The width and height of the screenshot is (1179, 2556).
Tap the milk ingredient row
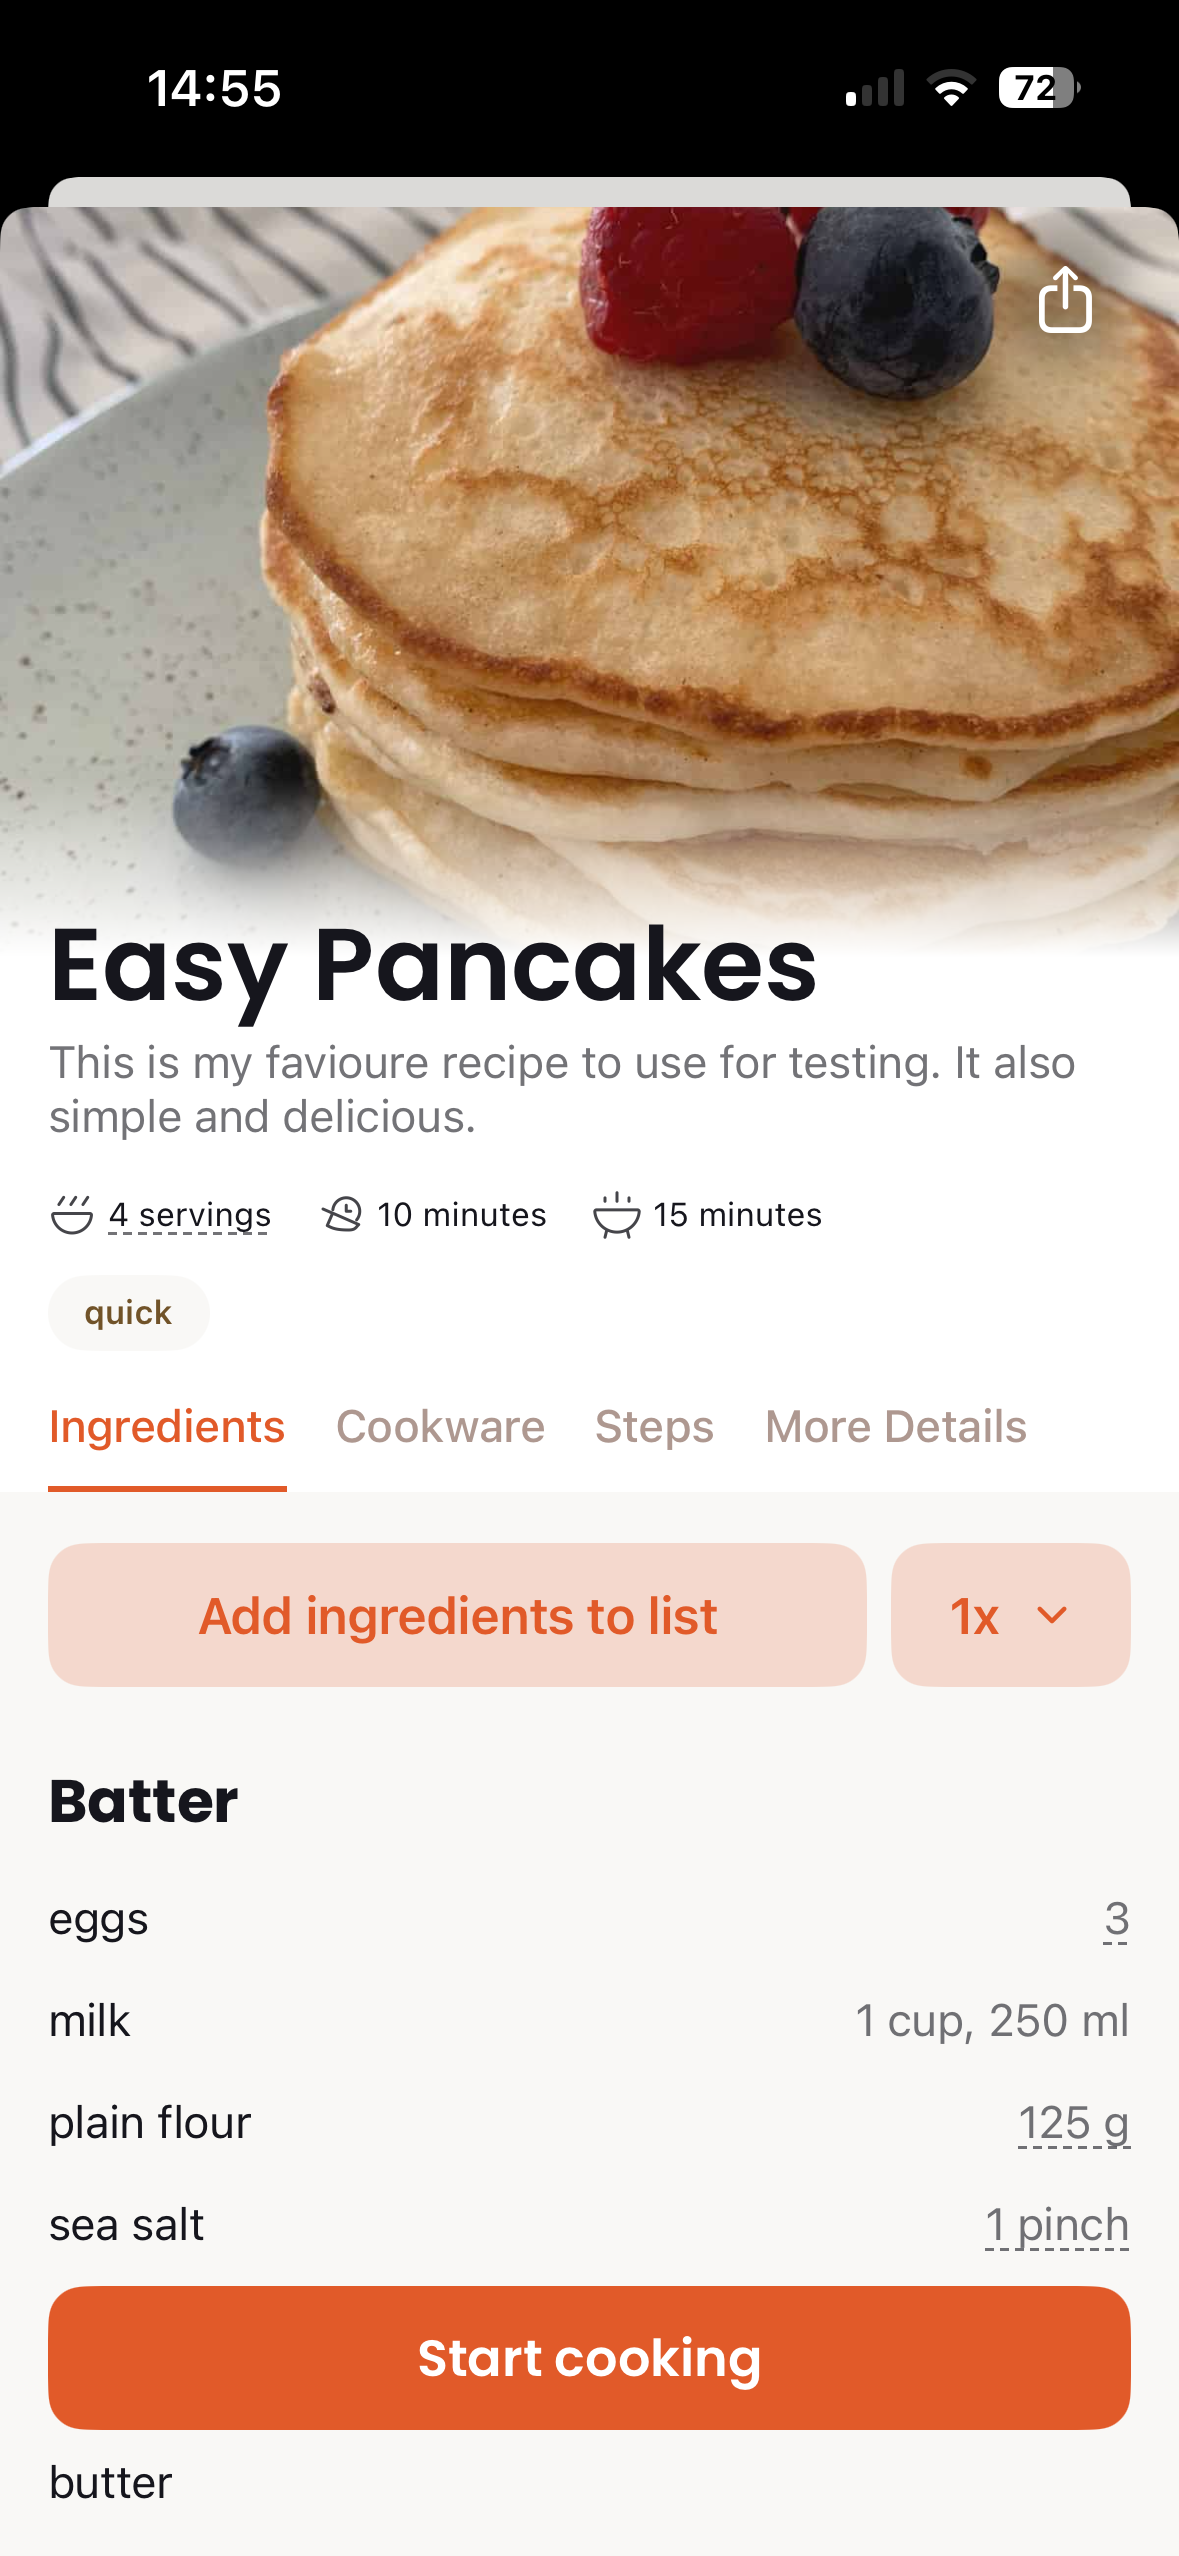click(589, 2020)
